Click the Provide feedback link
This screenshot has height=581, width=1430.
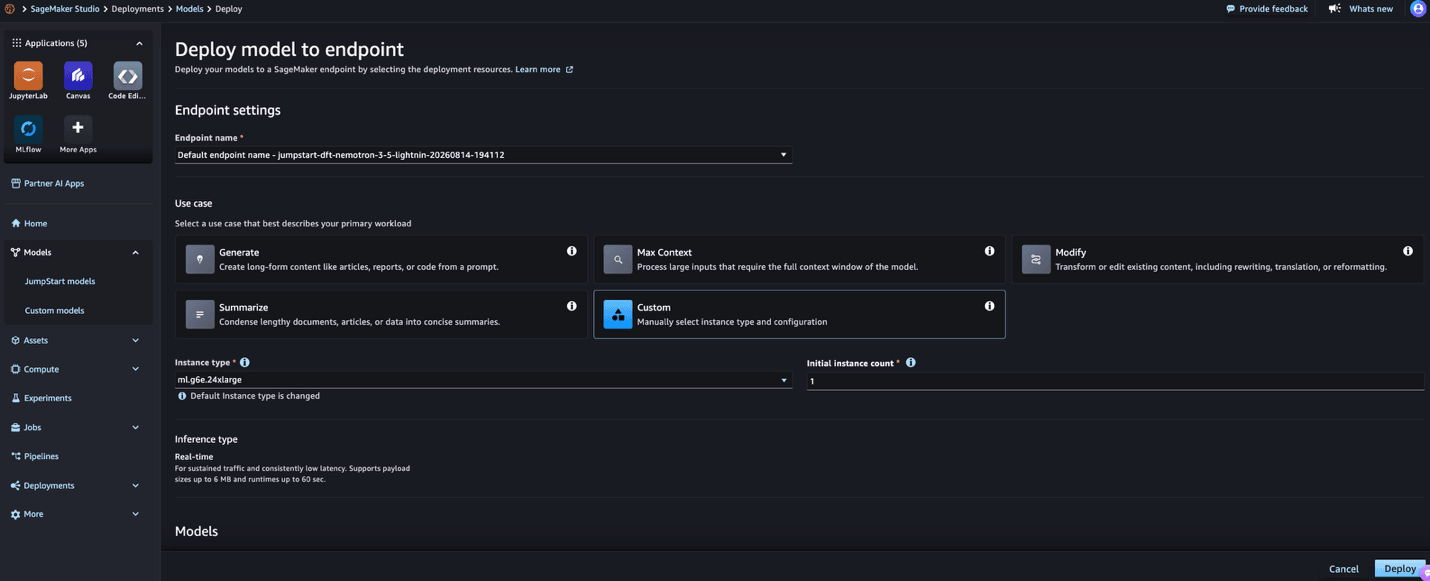tap(1273, 9)
